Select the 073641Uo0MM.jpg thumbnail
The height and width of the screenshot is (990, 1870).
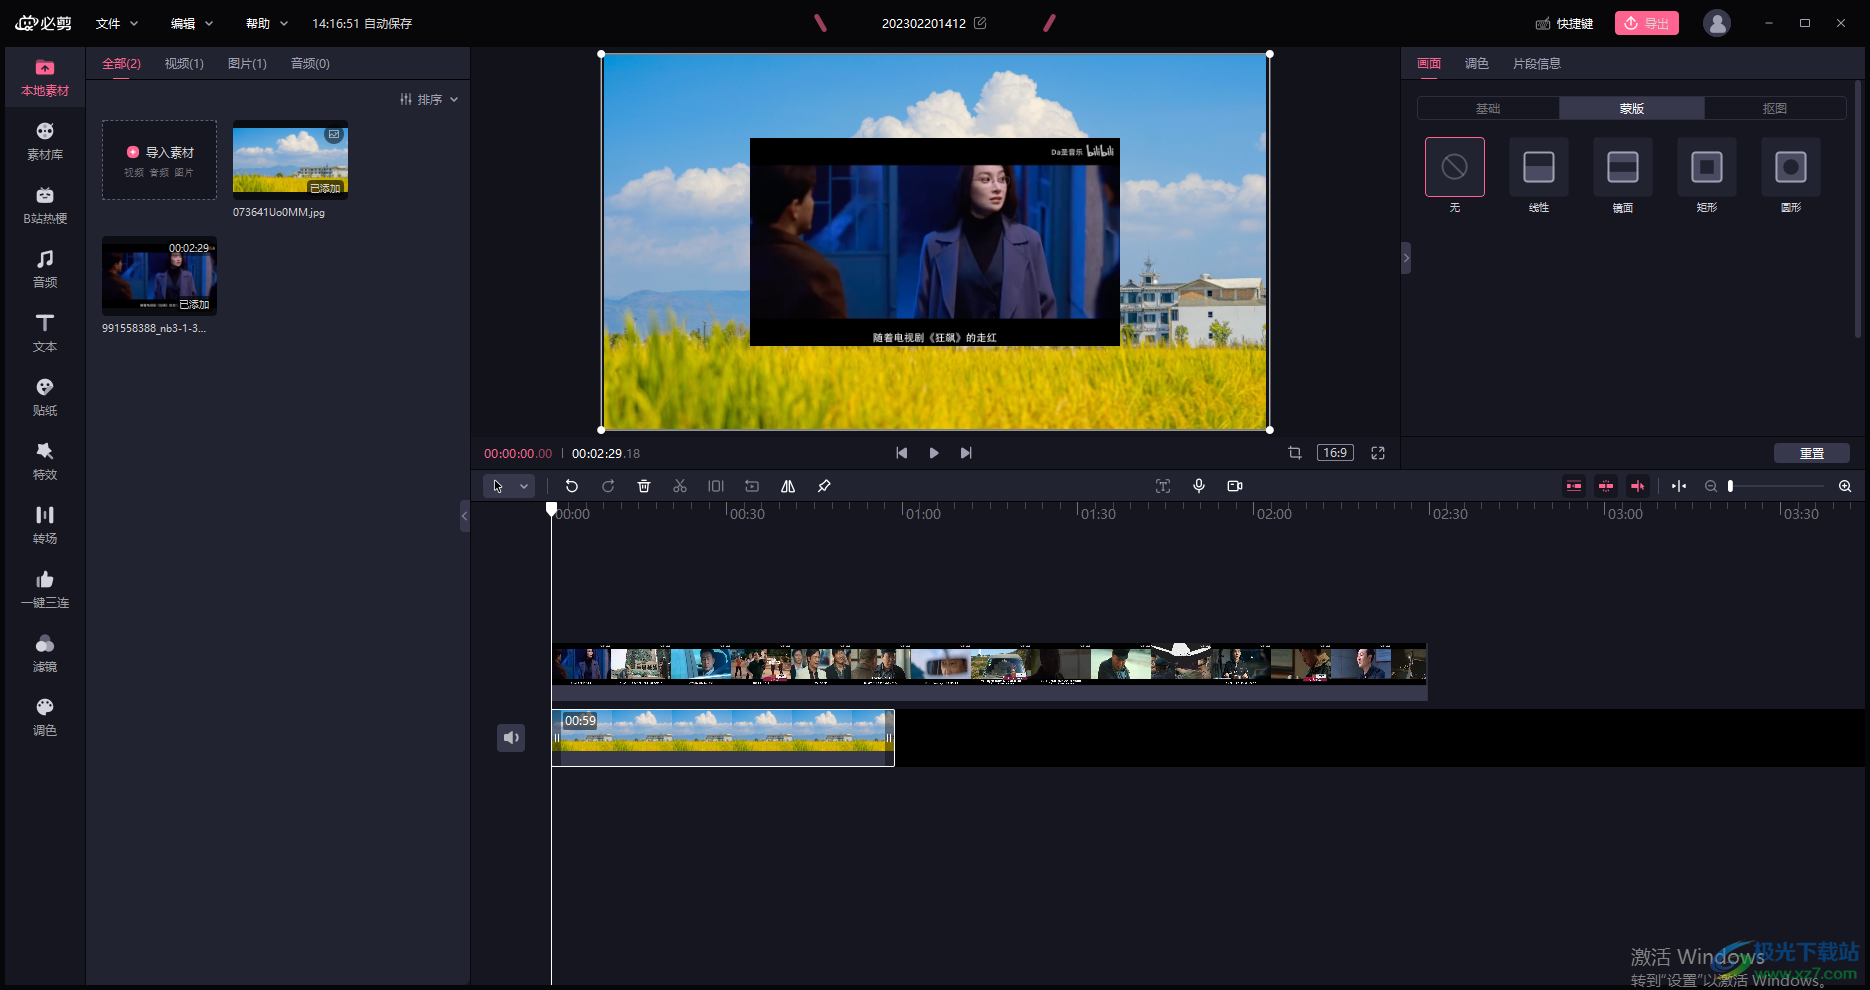pos(290,160)
